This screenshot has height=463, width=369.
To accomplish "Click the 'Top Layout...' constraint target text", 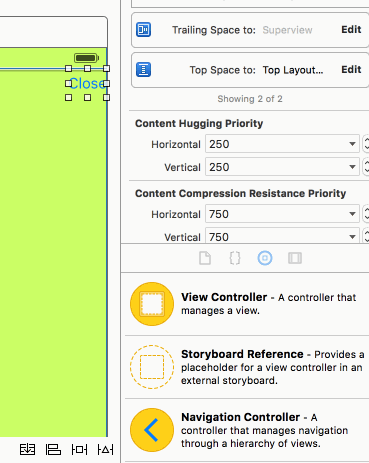I will 293,70.
